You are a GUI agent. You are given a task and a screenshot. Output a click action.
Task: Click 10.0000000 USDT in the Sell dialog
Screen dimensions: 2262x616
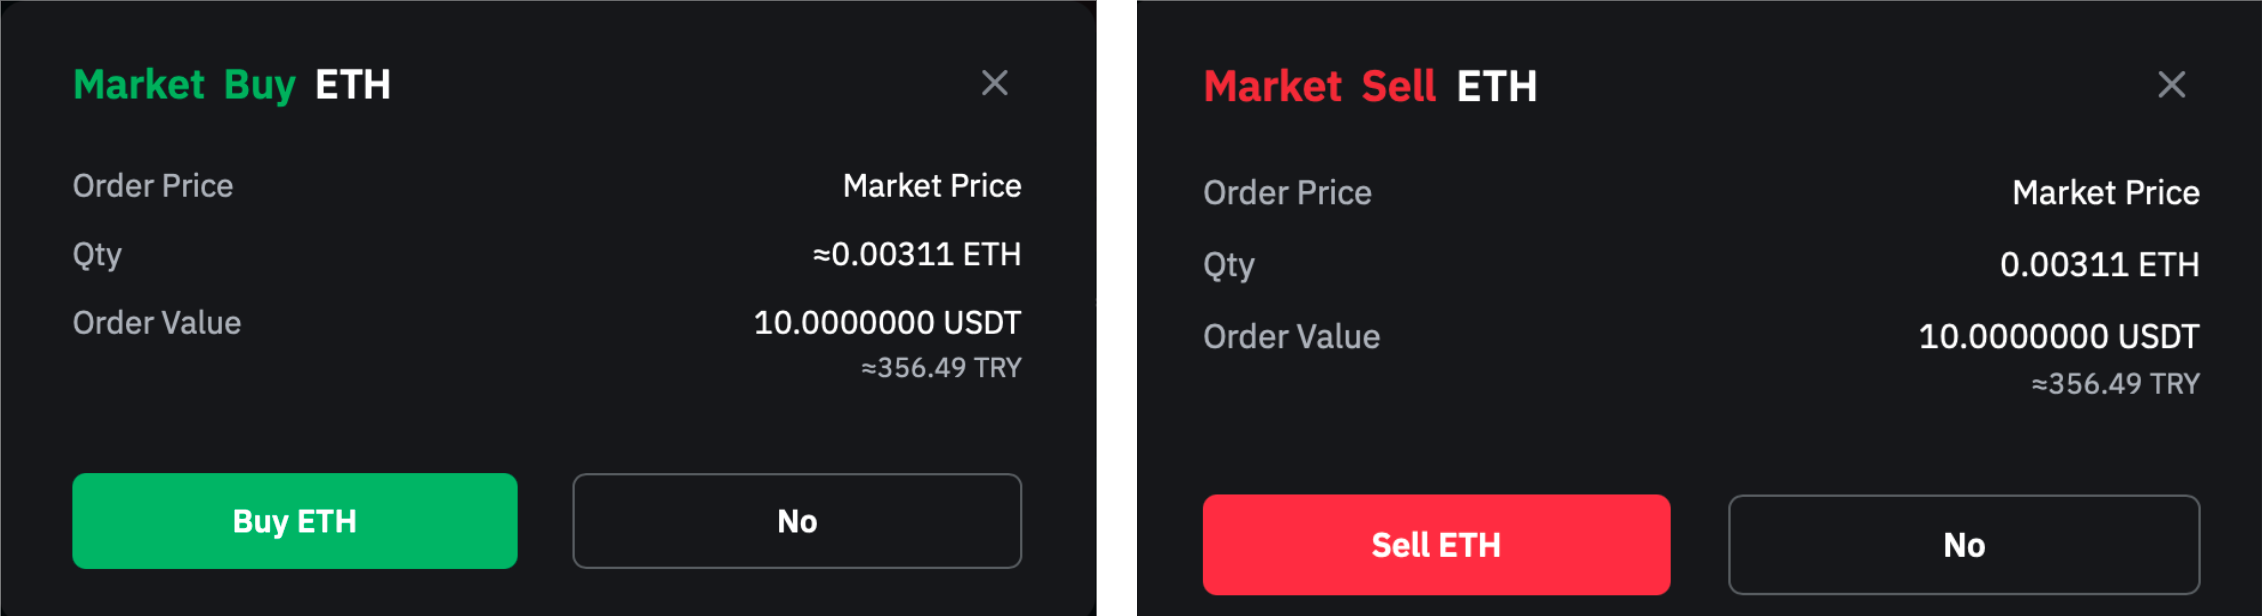point(2058,337)
